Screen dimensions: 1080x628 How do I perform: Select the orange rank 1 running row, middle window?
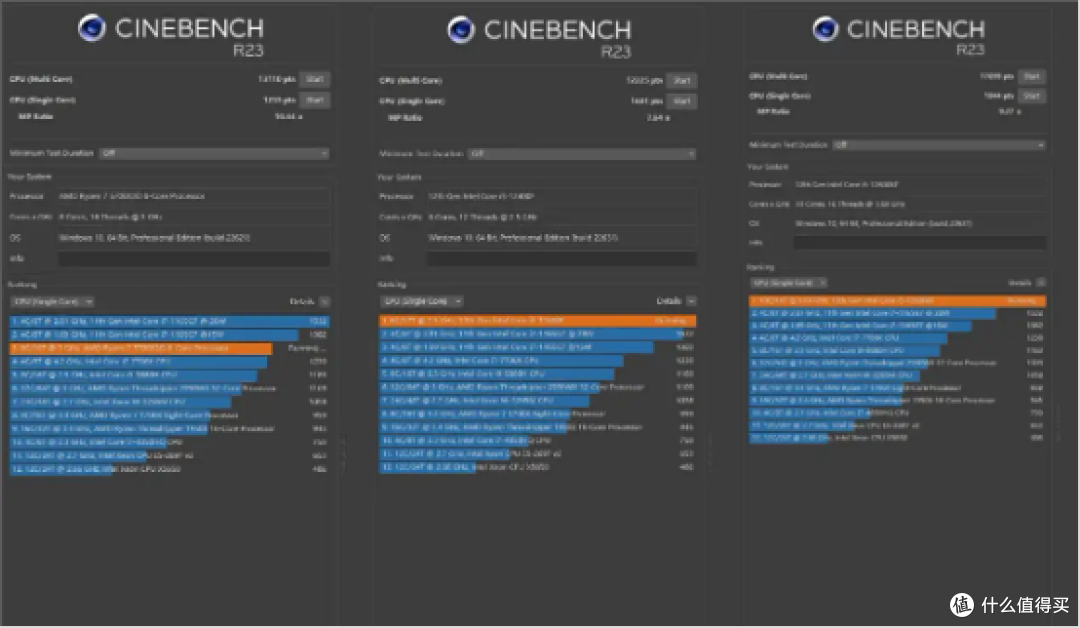tap(537, 321)
